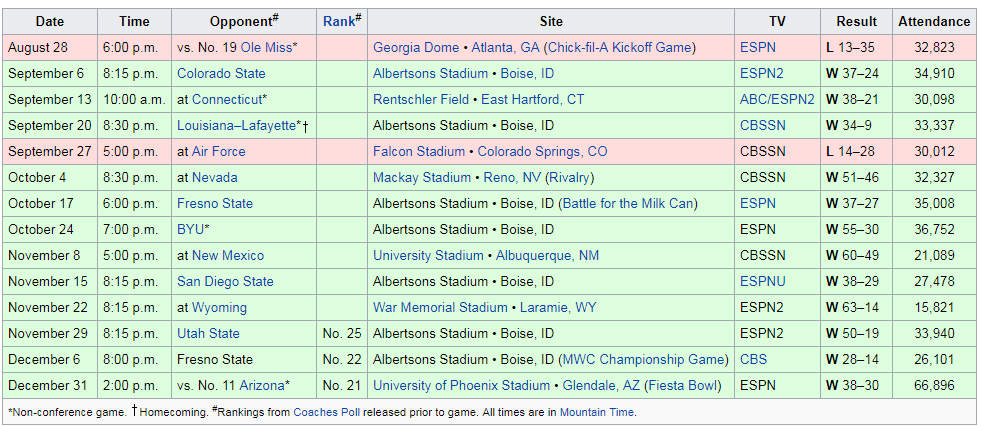
Task: Follow the Falcon Stadium link
Action: (x=419, y=151)
